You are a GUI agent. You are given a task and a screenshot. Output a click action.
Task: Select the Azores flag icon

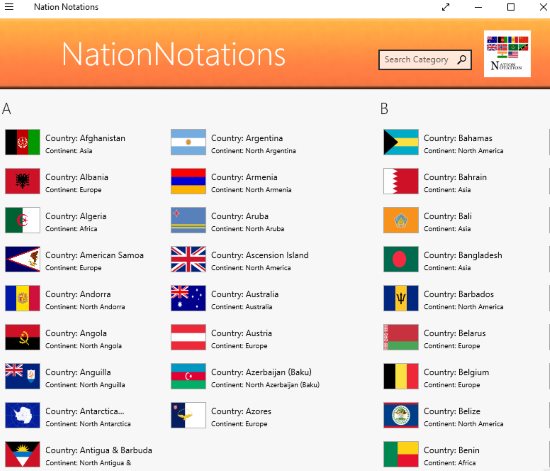point(188,415)
